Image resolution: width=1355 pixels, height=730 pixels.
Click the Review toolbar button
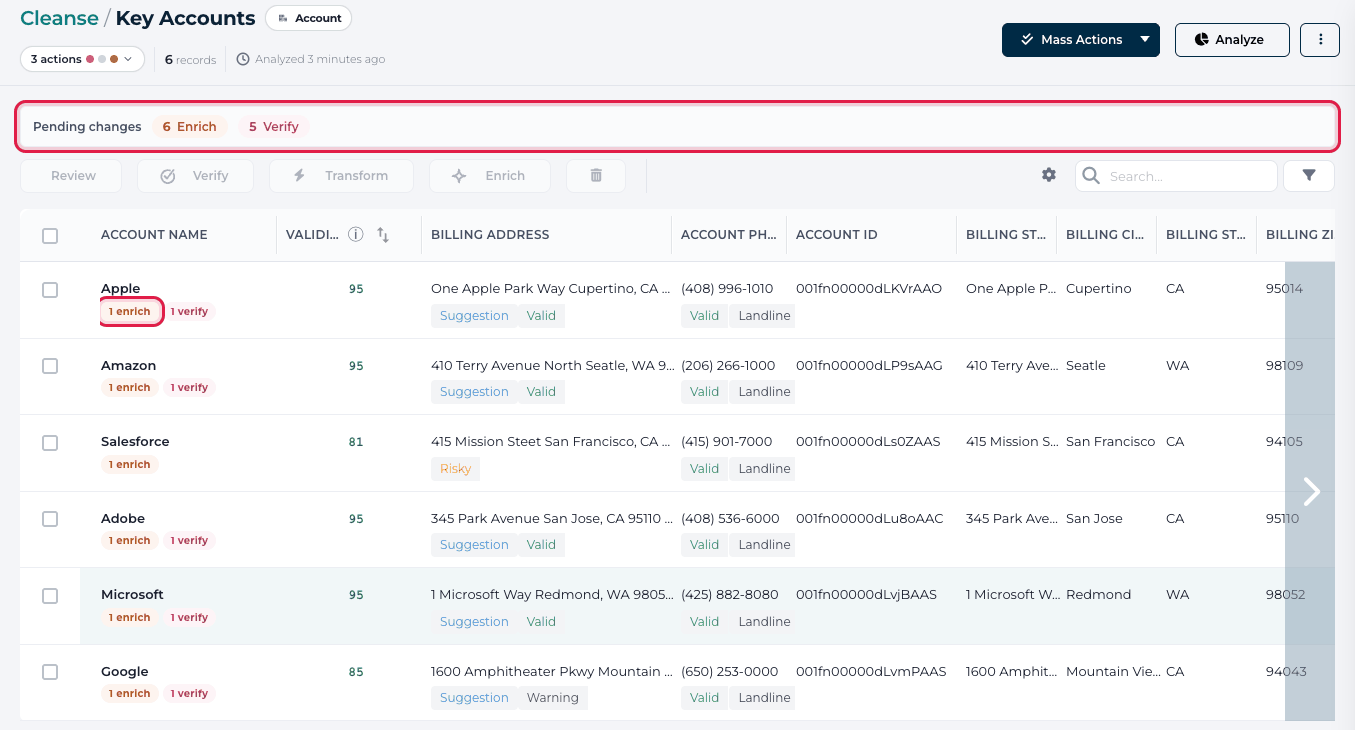71,175
